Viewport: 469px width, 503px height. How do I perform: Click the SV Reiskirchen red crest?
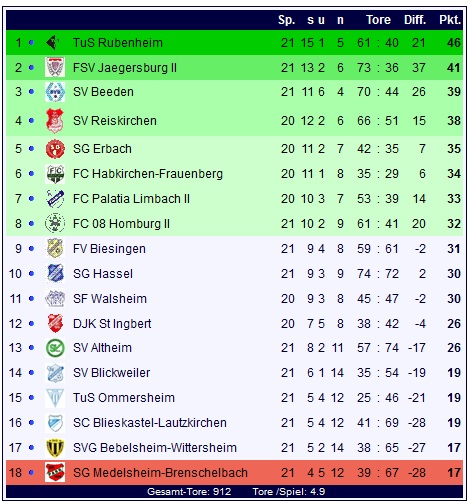[x=55, y=120]
